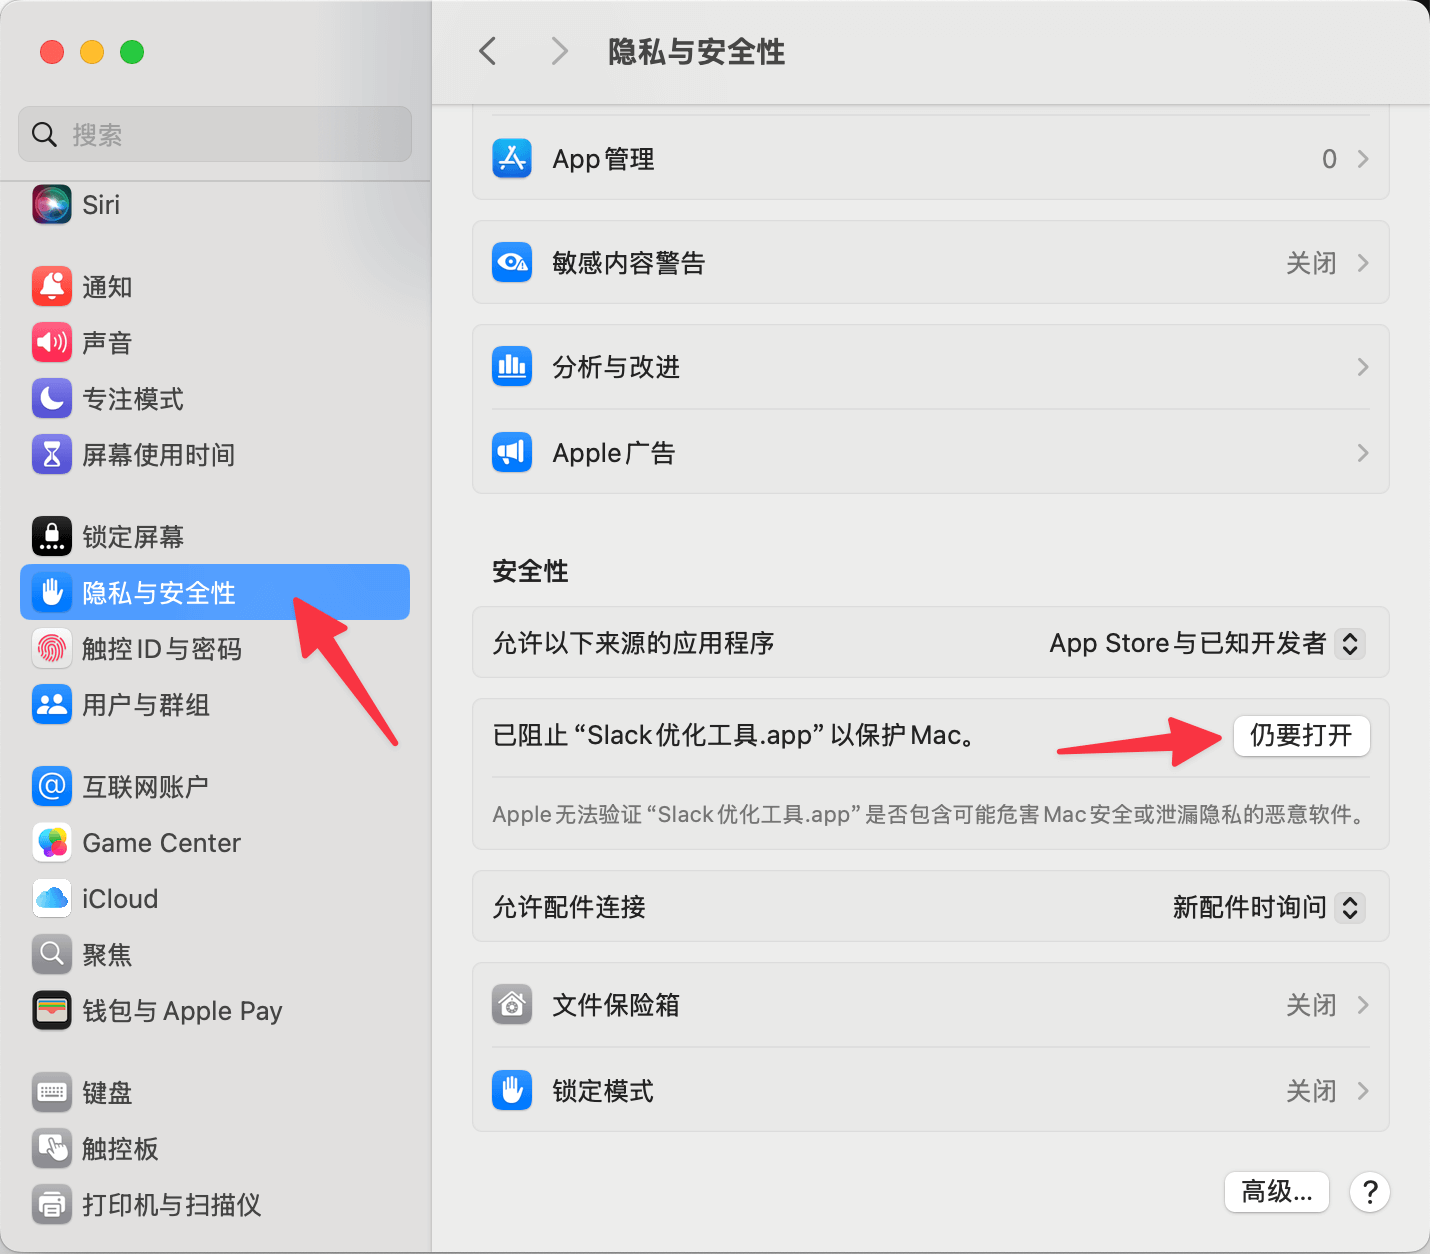Select 专注模式 label in the sidebar
This screenshot has height=1254, width=1430.
[133, 399]
